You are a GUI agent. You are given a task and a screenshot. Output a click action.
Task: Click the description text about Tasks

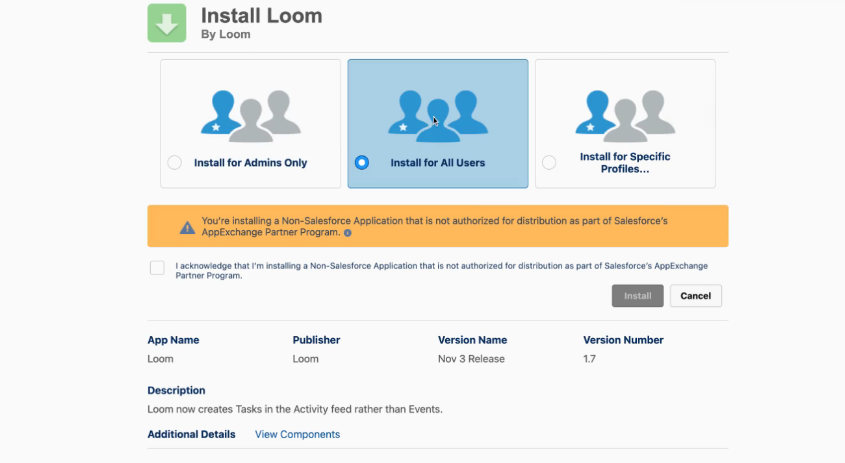pyautogui.click(x=295, y=410)
